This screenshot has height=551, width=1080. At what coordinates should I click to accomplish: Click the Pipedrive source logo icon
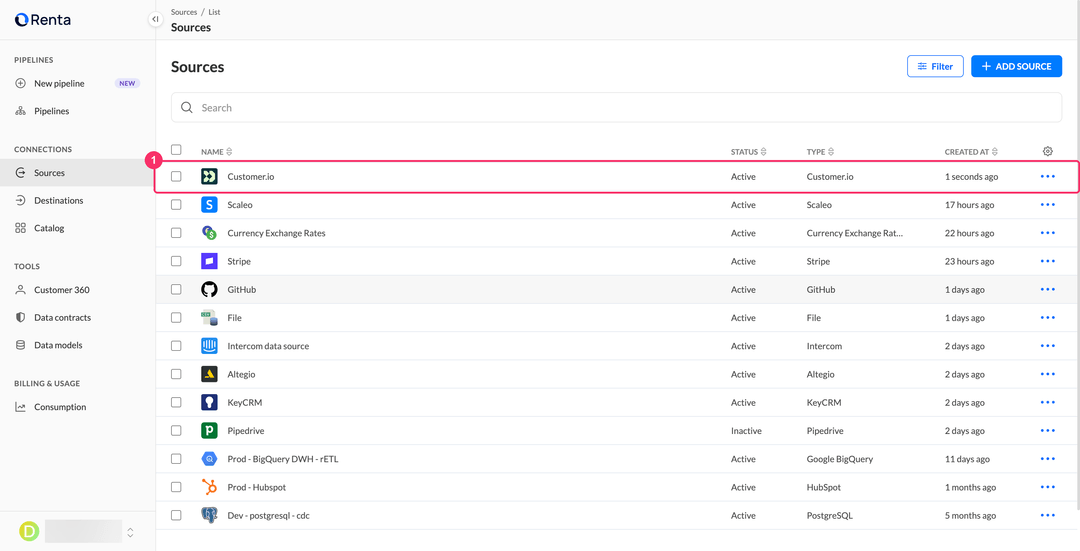[209, 430]
